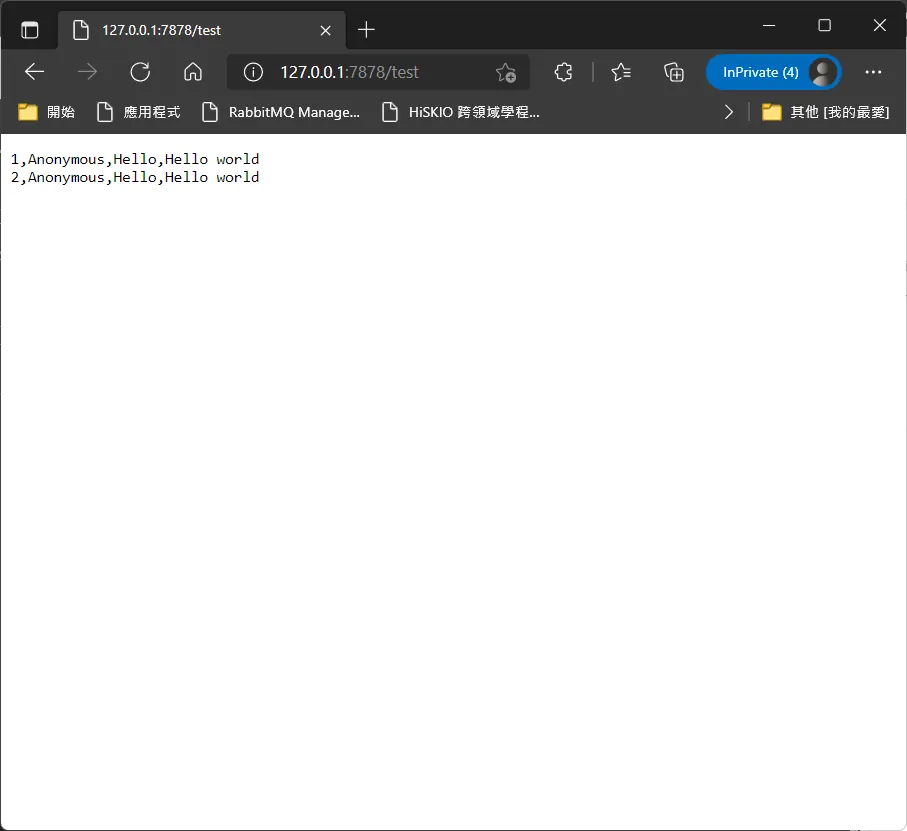Image resolution: width=907 pixels, height=831 pixels.
Task: Open the HiSKIO 跨領域學程 bookmark
Action: point(461,112)
